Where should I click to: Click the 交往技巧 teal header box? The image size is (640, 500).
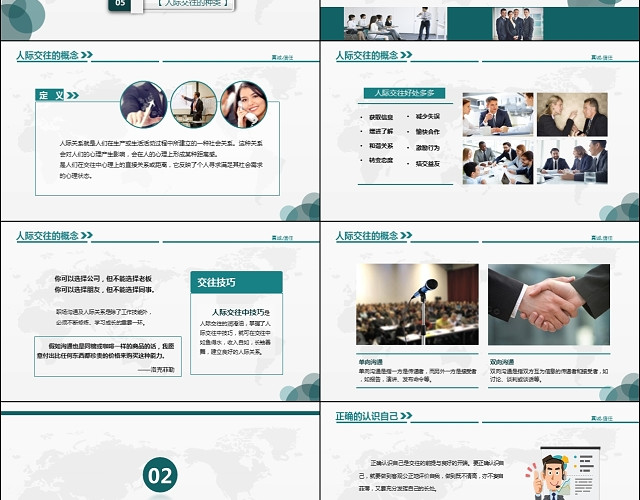(236, 282)
